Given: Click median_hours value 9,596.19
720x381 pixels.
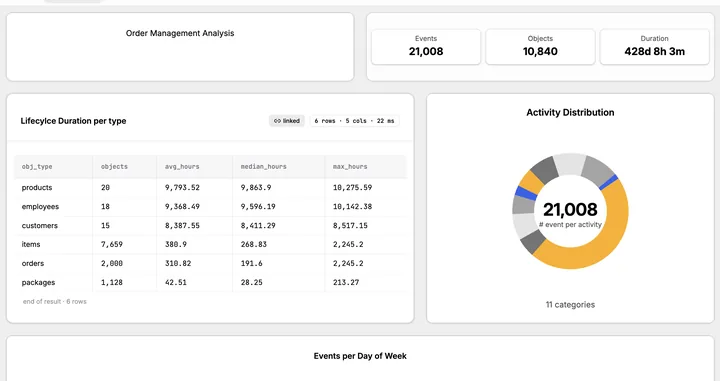Looking at the screenshot, I should pyautogui.click(x=258, y=207).
